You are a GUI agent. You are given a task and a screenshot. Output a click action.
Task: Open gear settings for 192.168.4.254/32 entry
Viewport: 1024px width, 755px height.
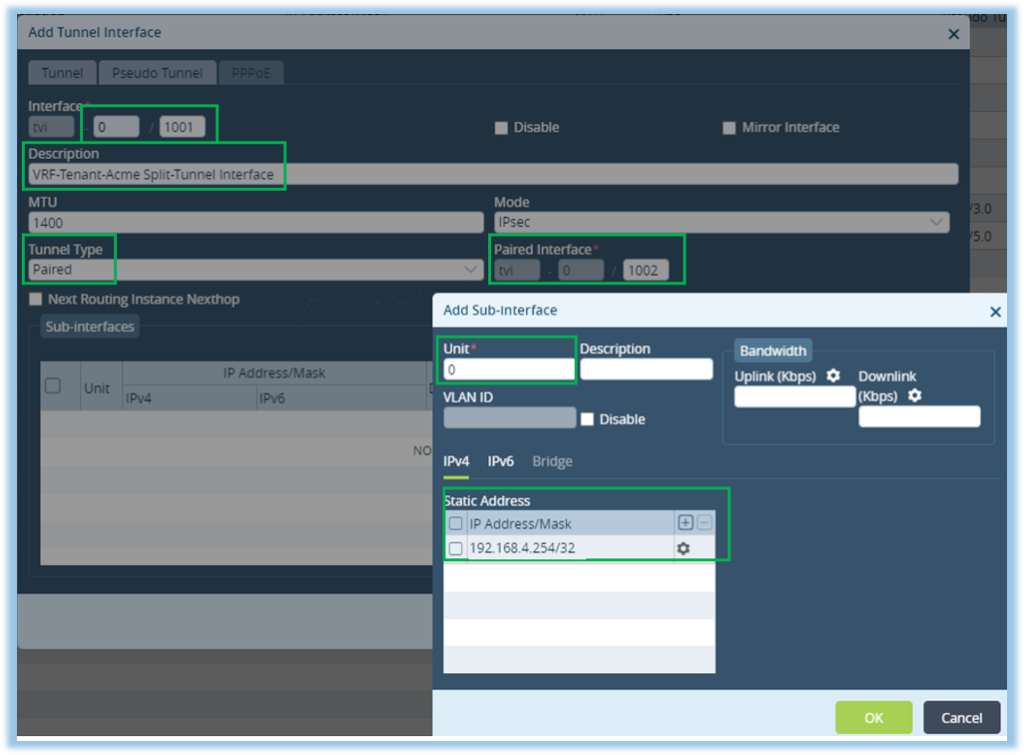(x=683, y=548)
